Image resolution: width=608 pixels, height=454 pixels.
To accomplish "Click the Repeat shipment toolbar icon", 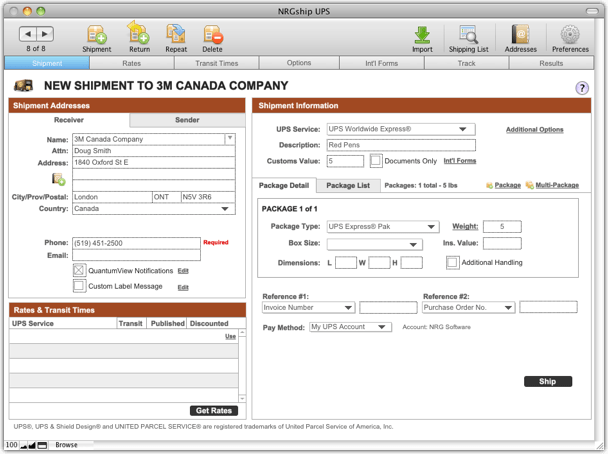I will point(176,38).
